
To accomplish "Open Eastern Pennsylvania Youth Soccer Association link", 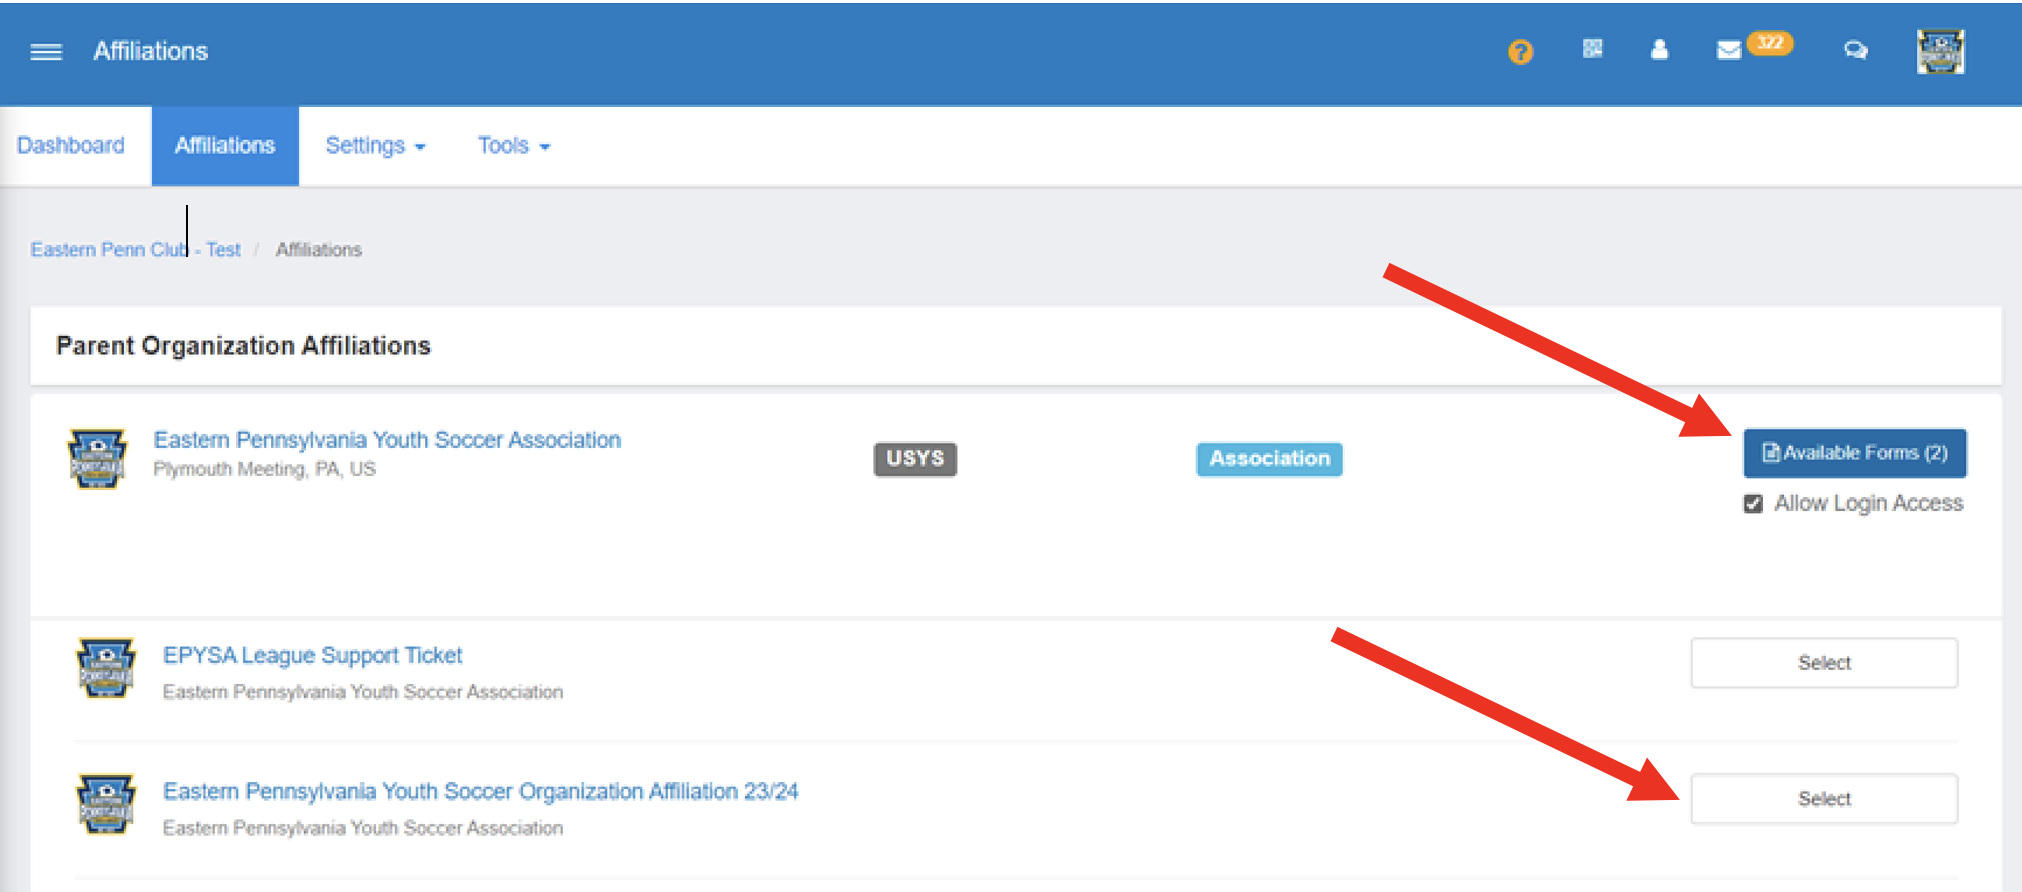I will coord(387,440).
